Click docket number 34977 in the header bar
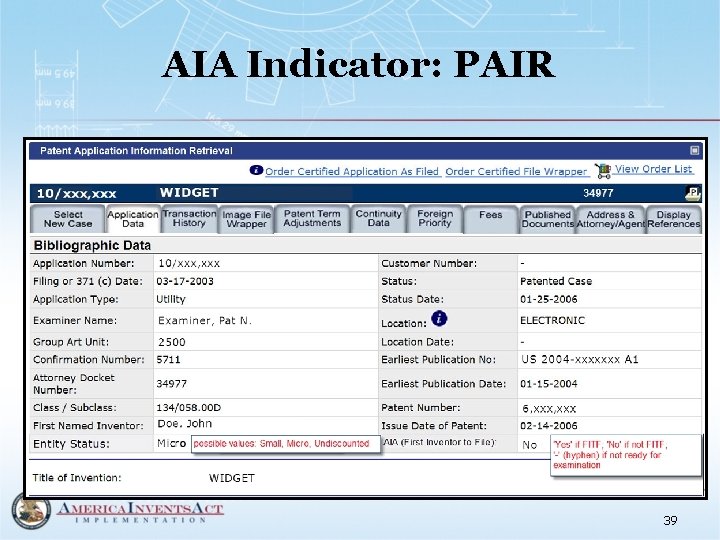Viewport: 720px width, 540px height. tap(598, 193)
